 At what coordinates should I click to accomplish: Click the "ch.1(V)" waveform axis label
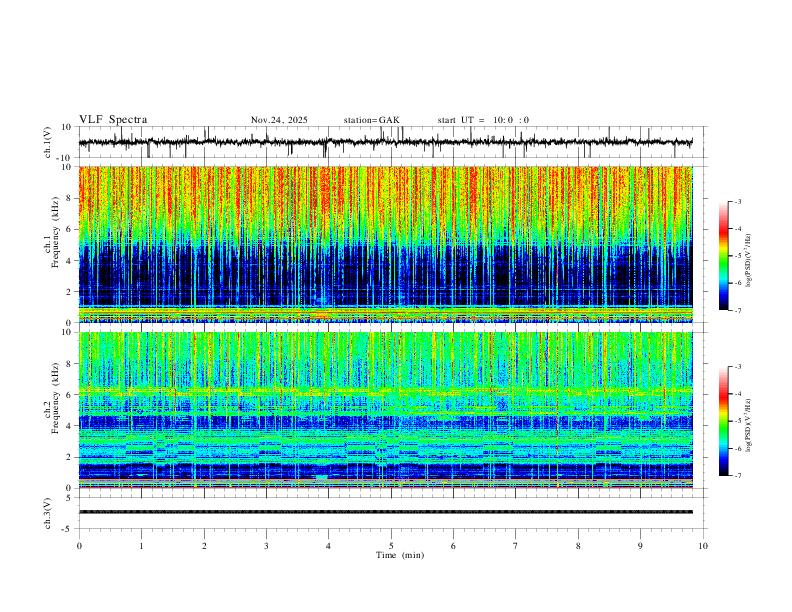tap(48, 142)
